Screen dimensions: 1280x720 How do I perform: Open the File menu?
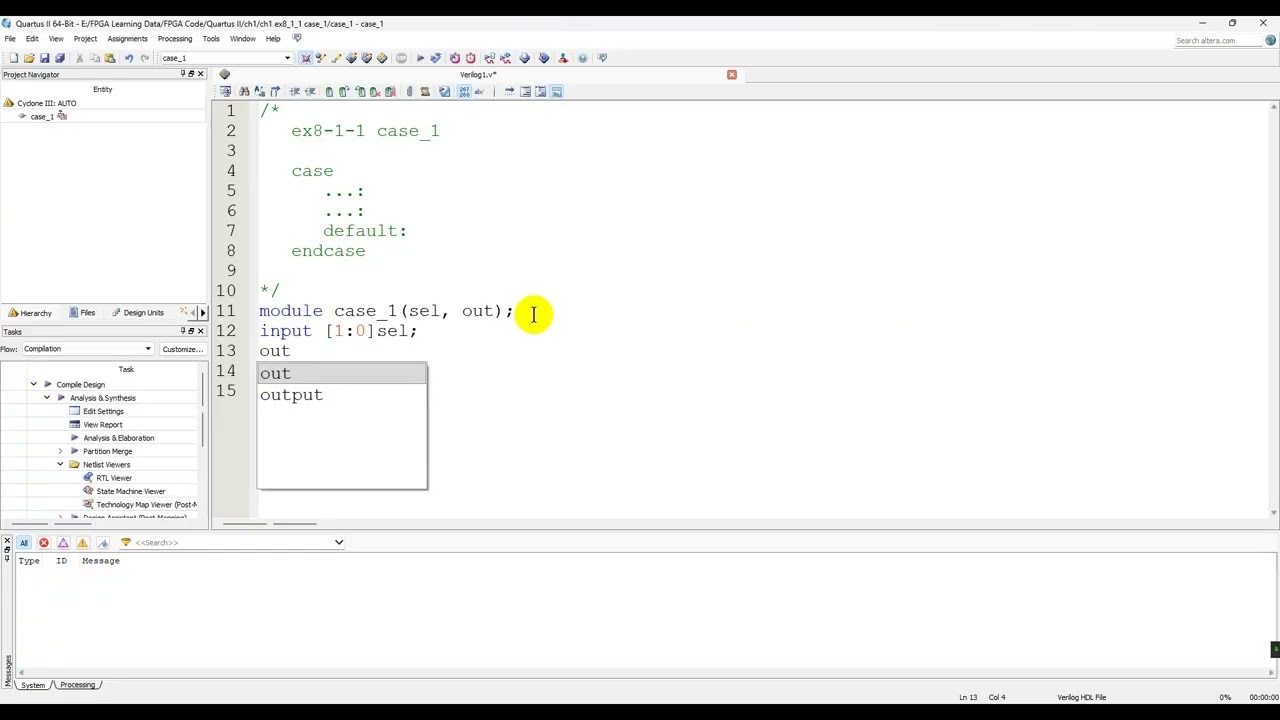[10, 39]
